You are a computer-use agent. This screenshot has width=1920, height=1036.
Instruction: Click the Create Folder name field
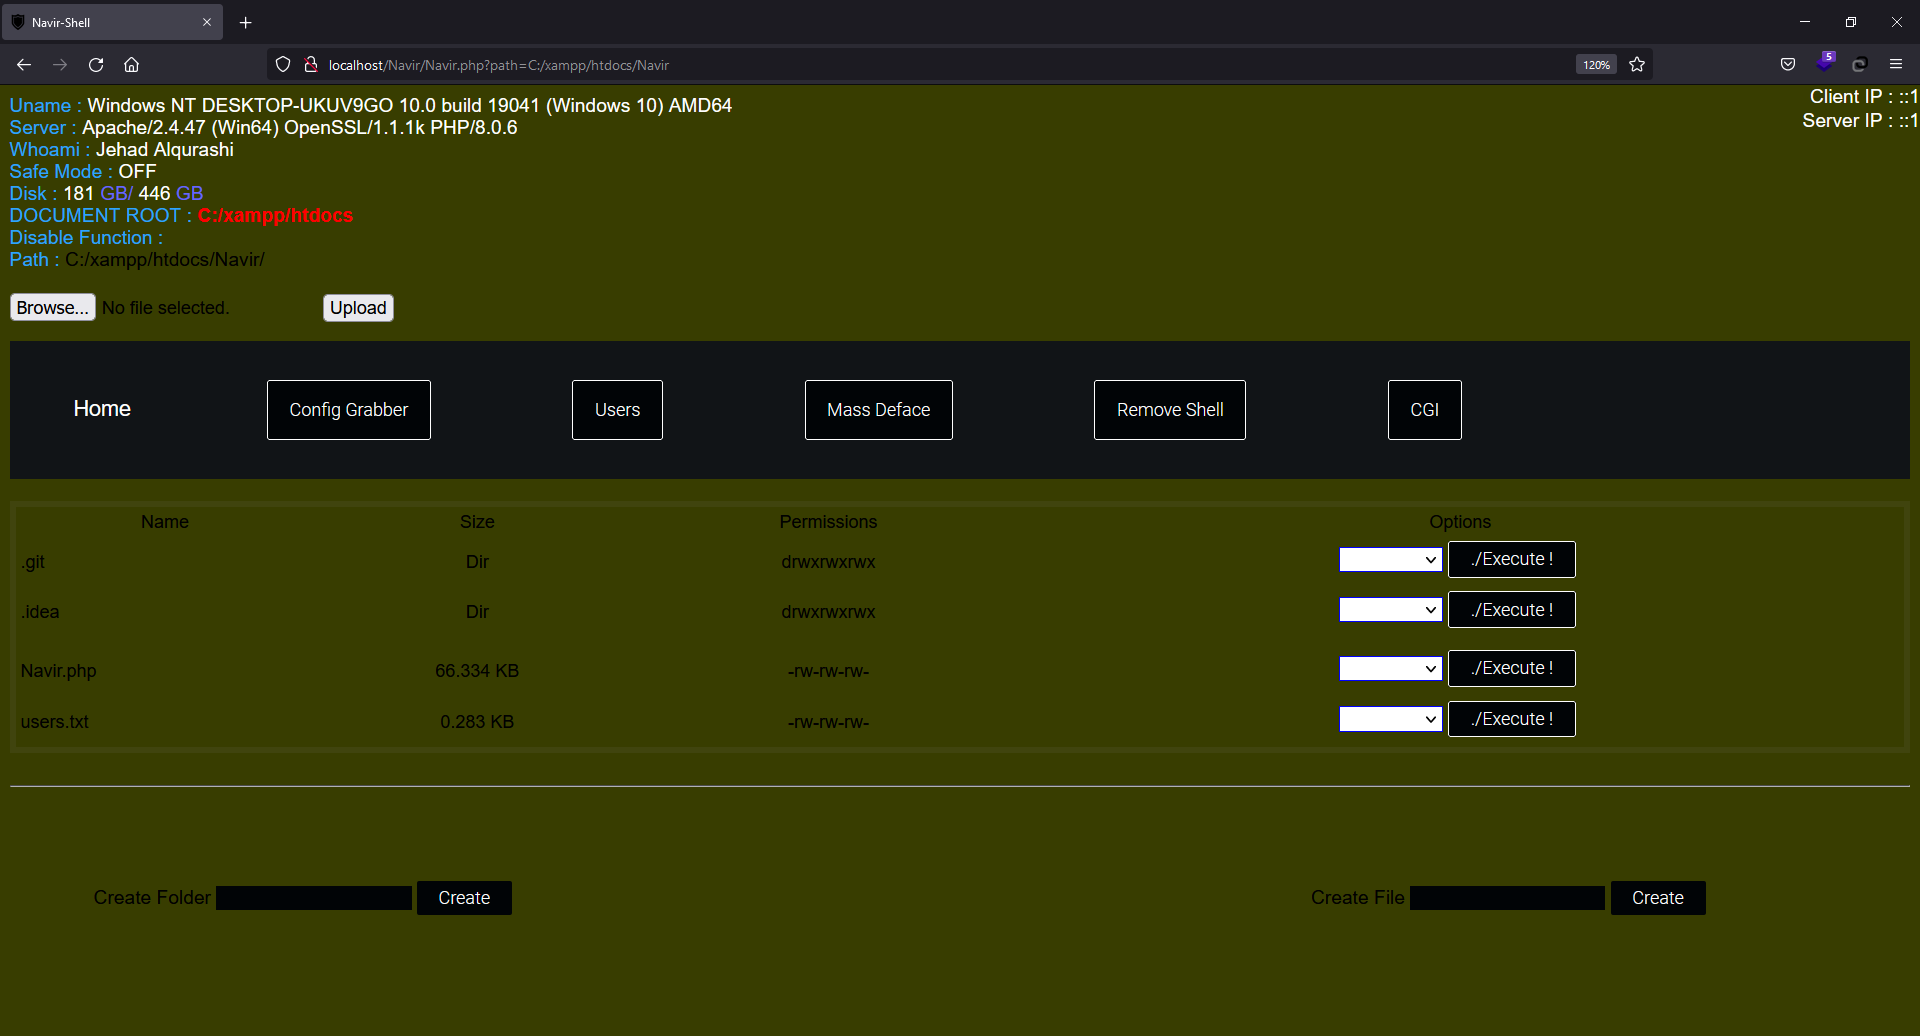[314, 898]
